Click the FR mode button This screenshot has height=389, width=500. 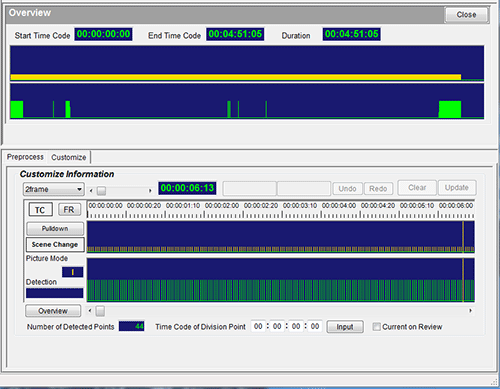pyautogui.click(x=69, y=210)
